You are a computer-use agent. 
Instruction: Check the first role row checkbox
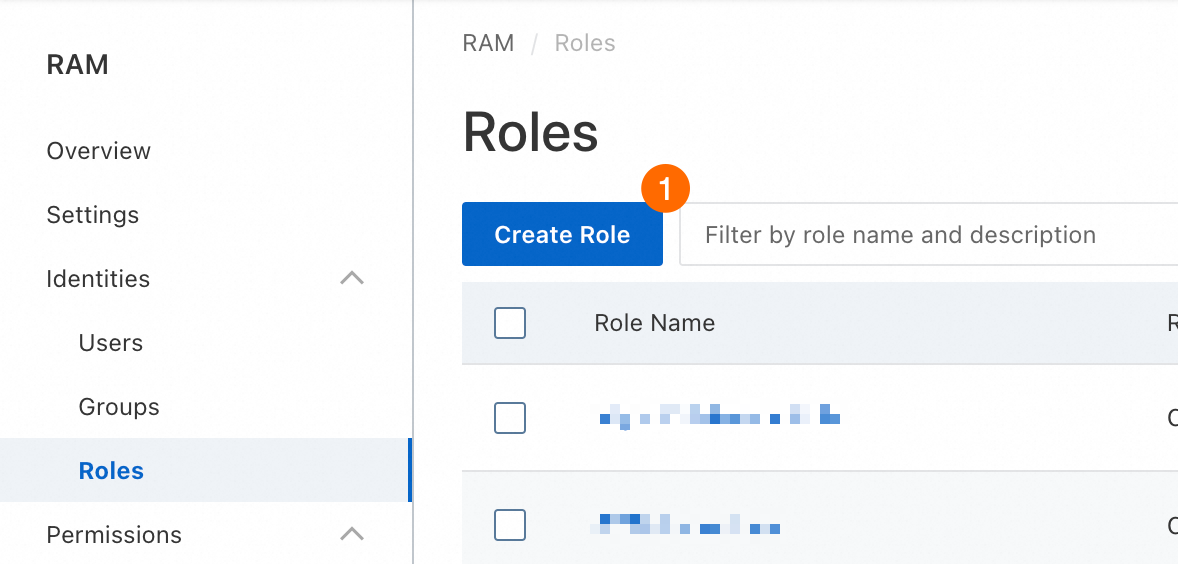coord(510,418)
